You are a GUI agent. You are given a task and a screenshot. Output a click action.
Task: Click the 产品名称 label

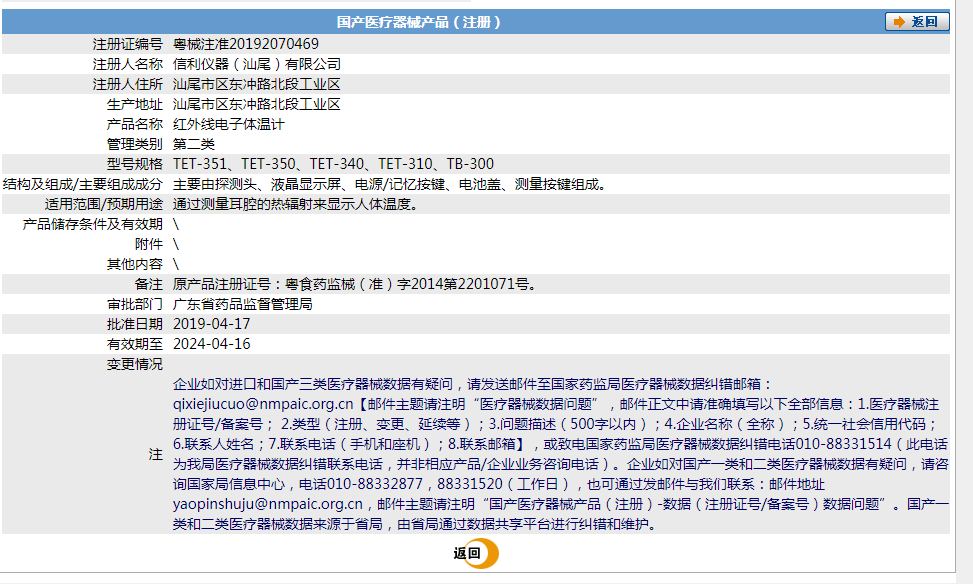[x=135, y=124]
